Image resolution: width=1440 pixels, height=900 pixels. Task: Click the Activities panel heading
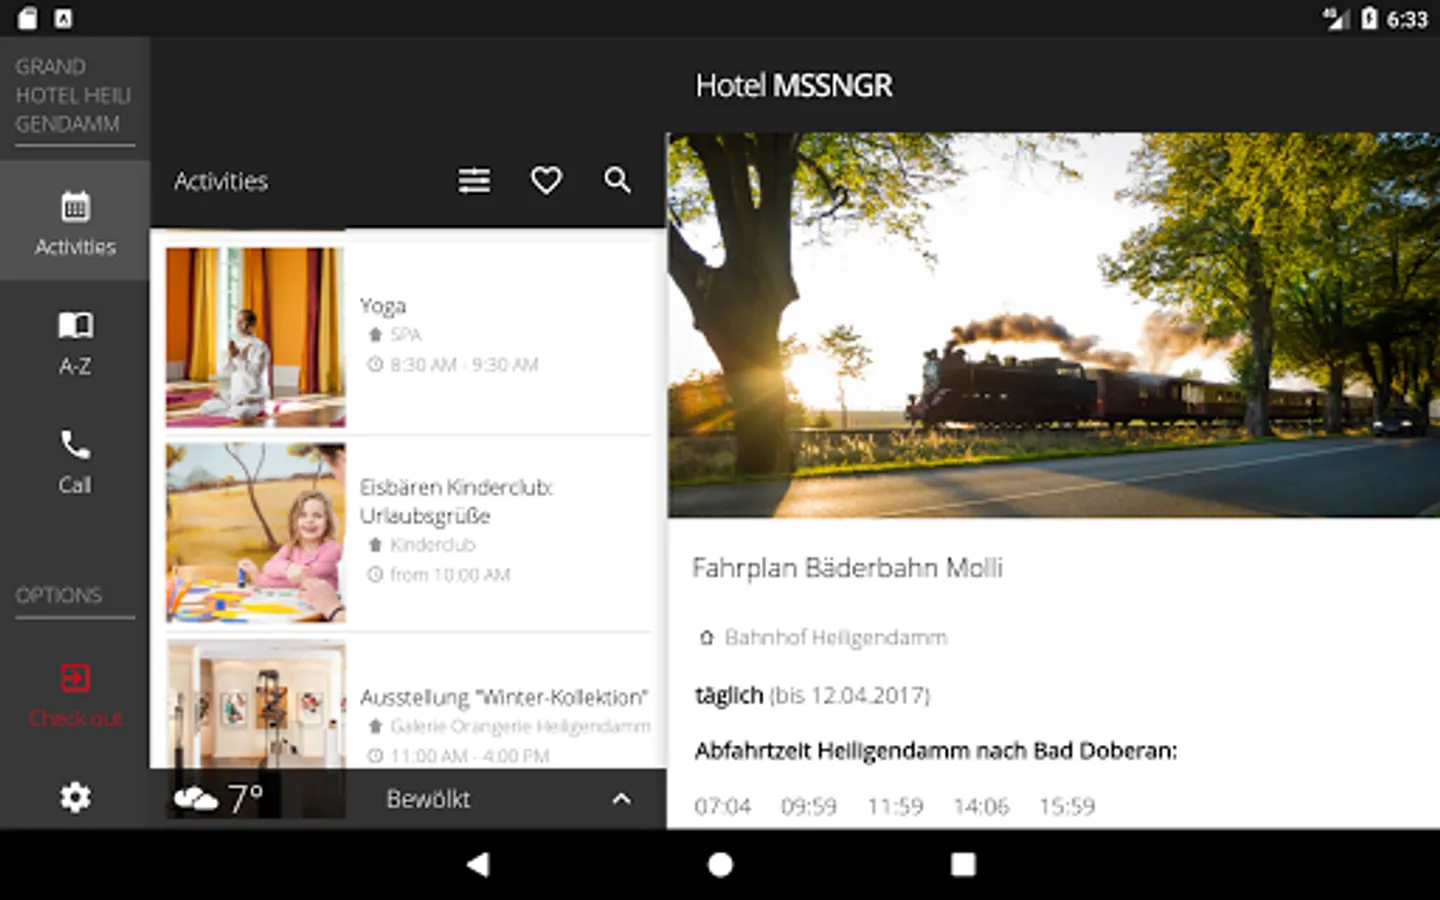[221, 181]
